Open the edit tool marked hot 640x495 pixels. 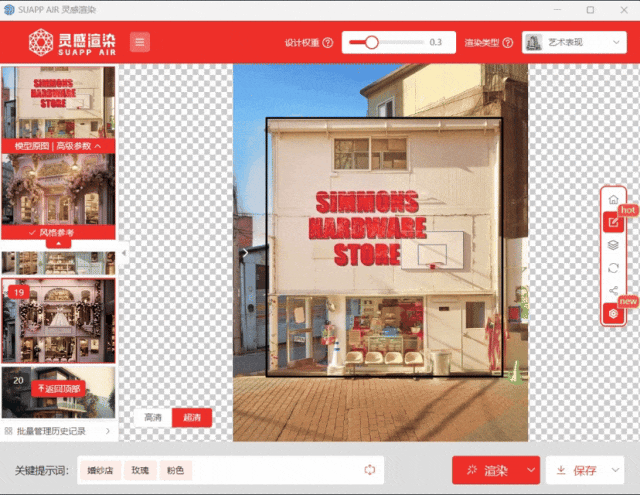613,222
